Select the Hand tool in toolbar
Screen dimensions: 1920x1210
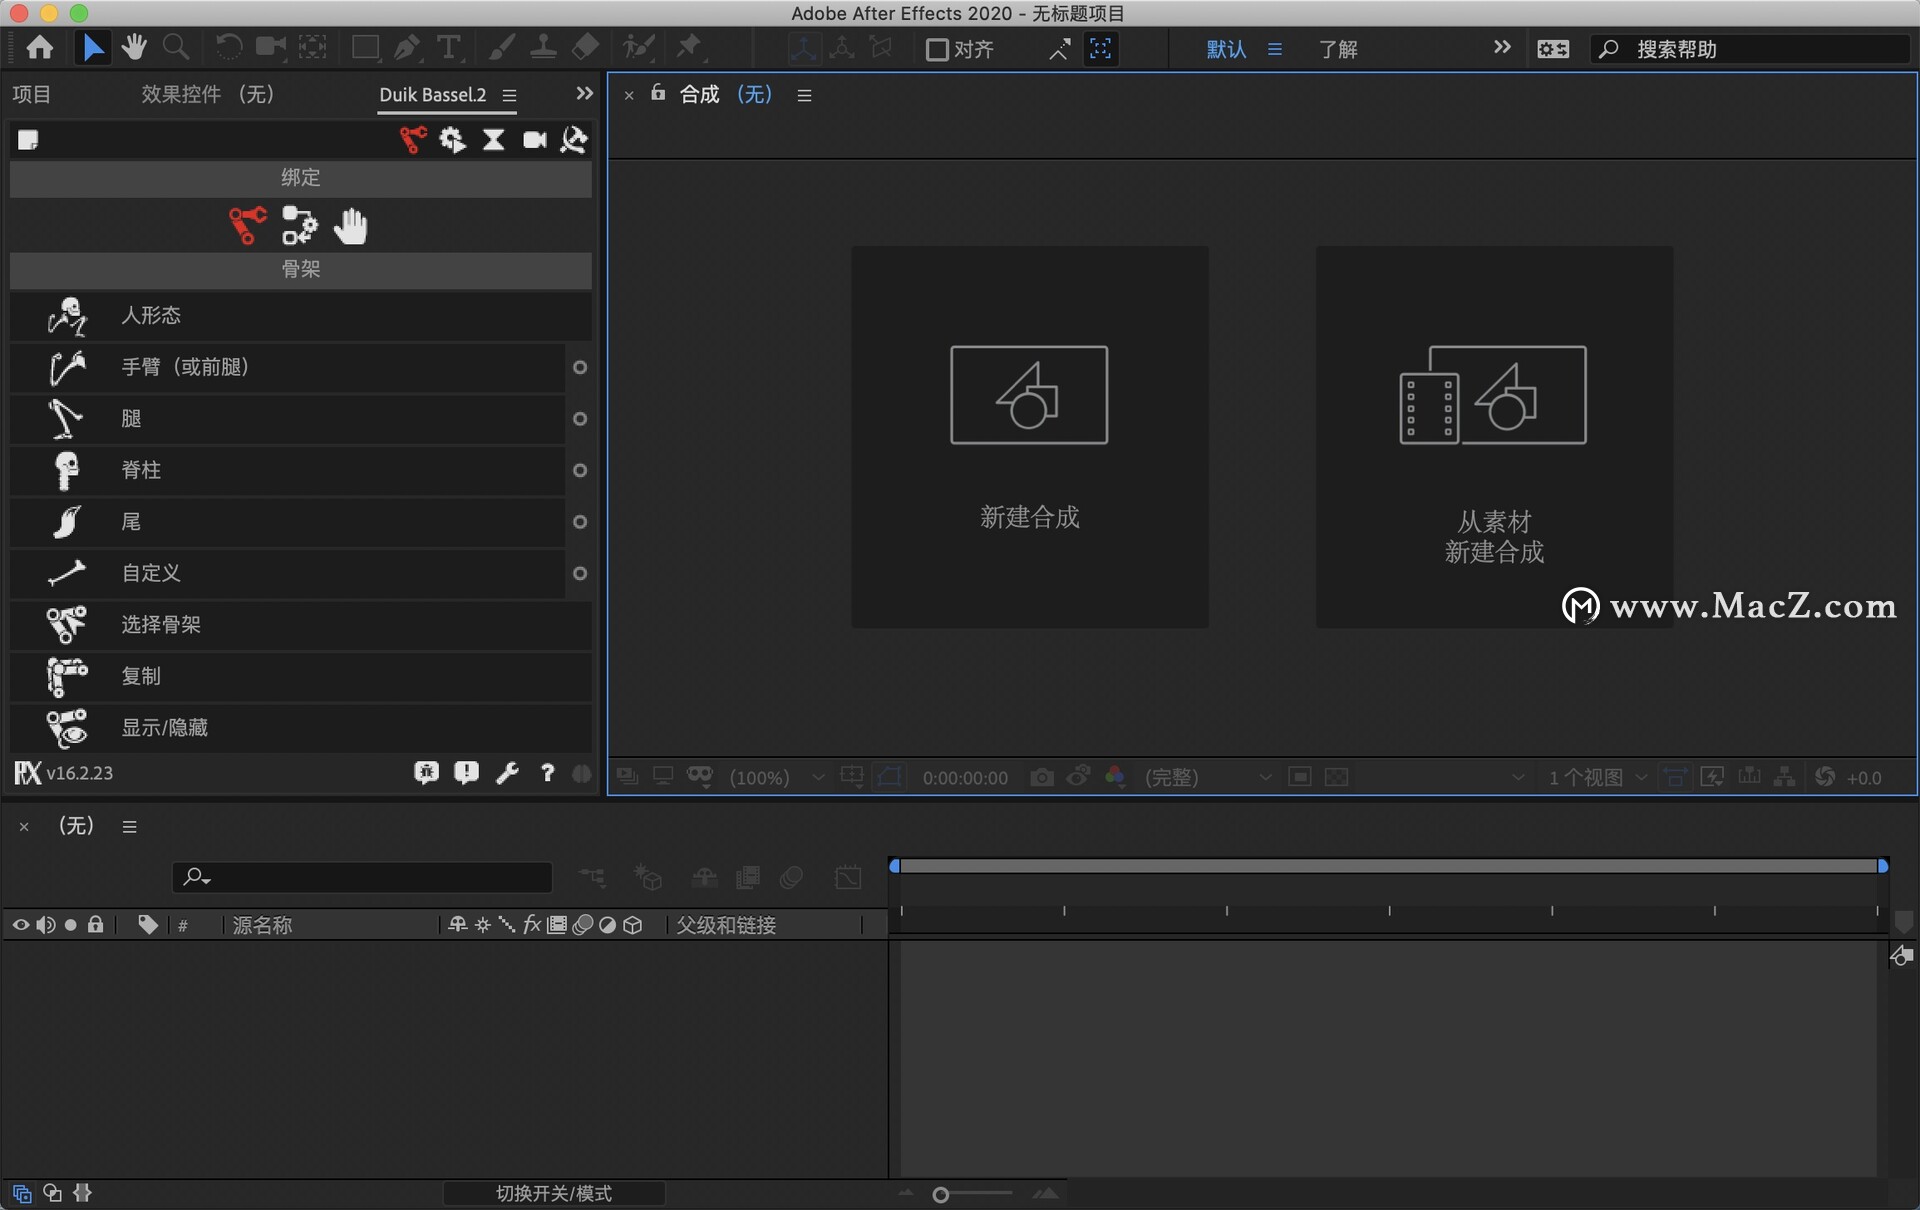pyautogui.click(x=134, y=48)
